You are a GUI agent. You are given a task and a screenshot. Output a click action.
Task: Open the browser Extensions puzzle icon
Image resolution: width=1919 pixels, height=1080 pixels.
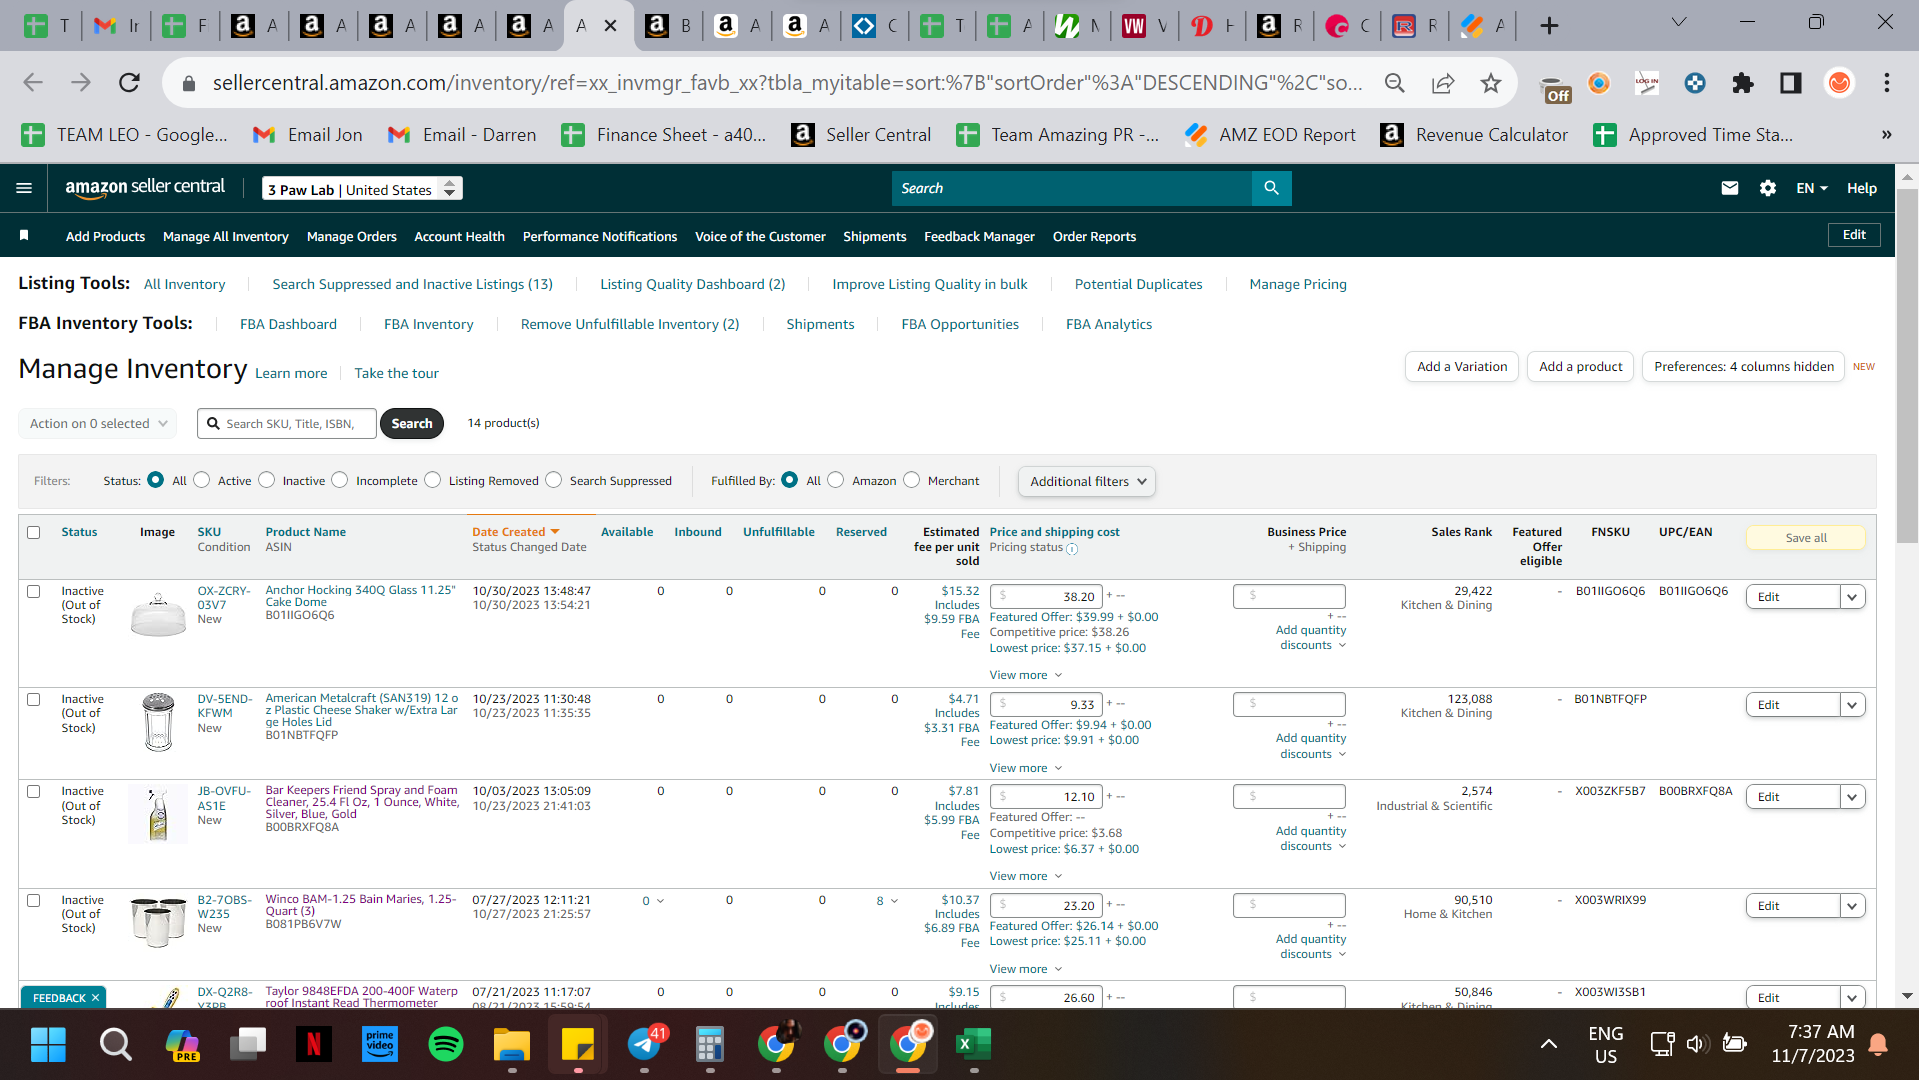[x=1742, y=83]
